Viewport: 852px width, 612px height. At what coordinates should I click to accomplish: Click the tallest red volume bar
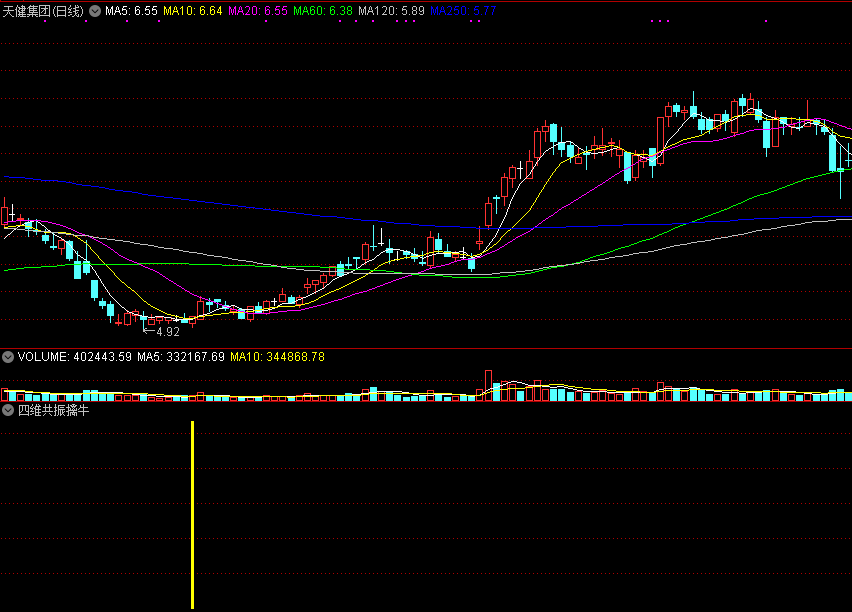(488, 386)
